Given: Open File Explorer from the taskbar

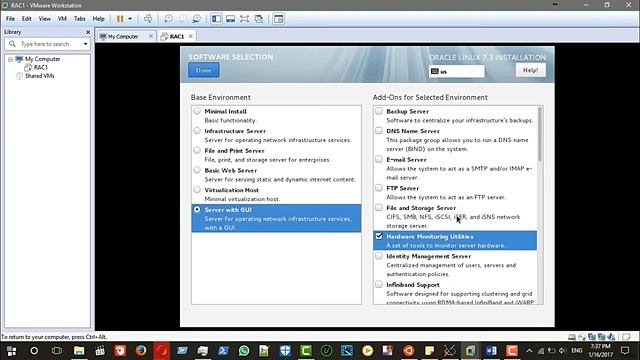Looking at the screenshot, I should [79, 351].
